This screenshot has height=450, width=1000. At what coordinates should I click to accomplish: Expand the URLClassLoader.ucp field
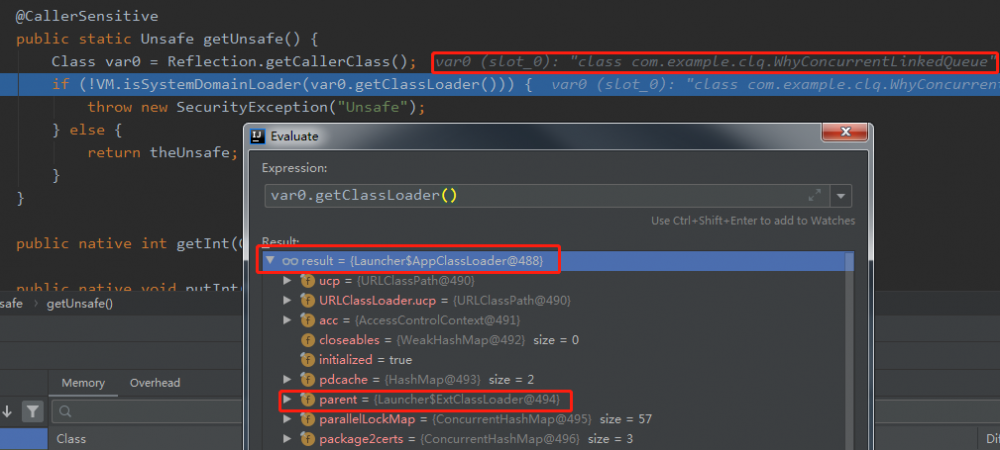288,300
